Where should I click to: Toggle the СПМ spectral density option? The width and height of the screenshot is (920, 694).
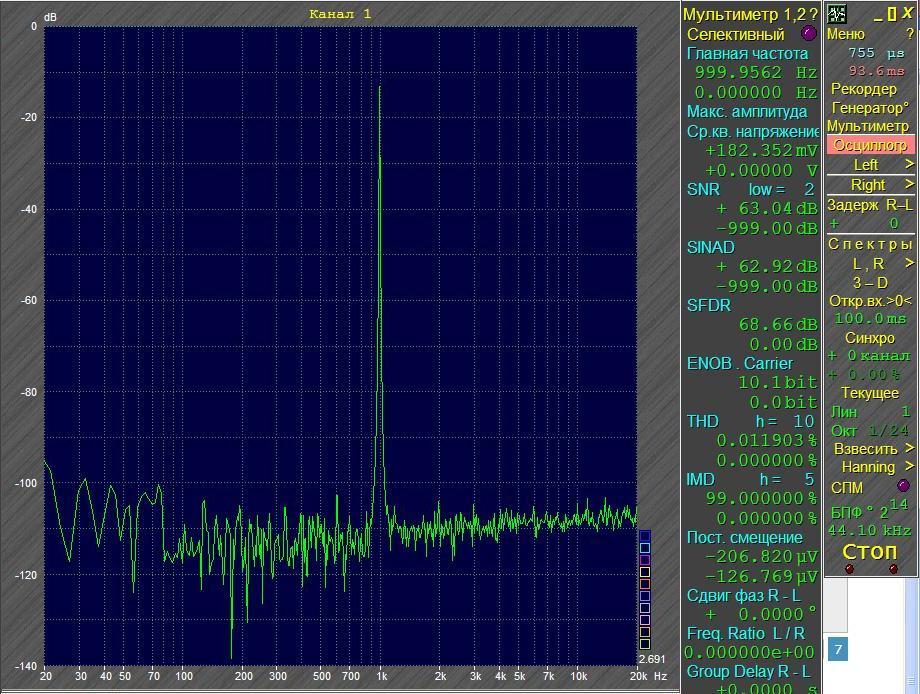point(847,488)
